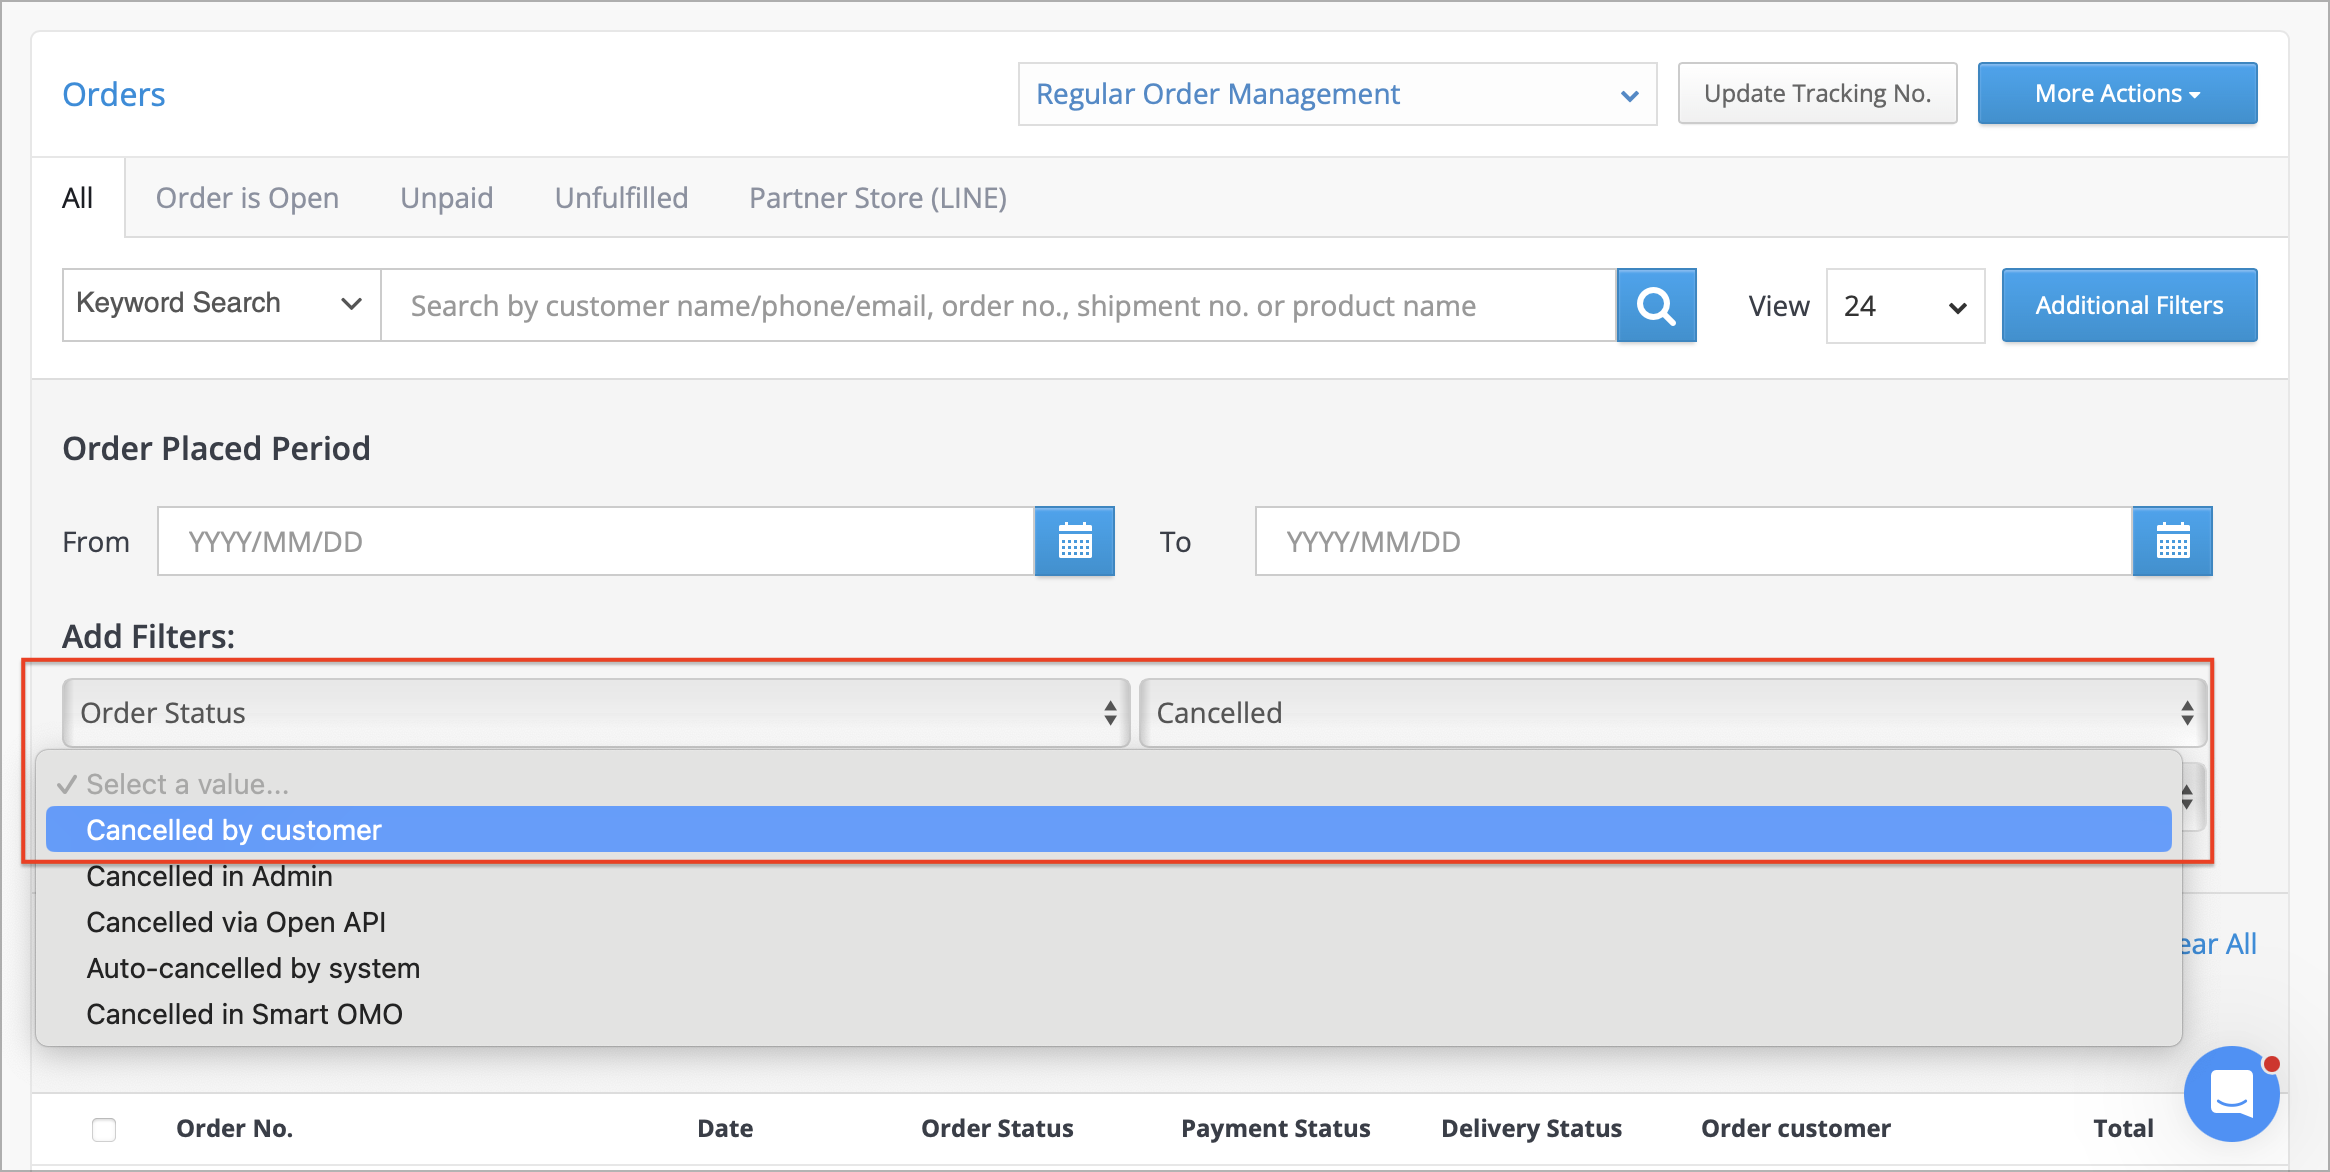Open the From date calendar picker
This screenshot has width=2330, height=1172.
(x=1074, y=541)
